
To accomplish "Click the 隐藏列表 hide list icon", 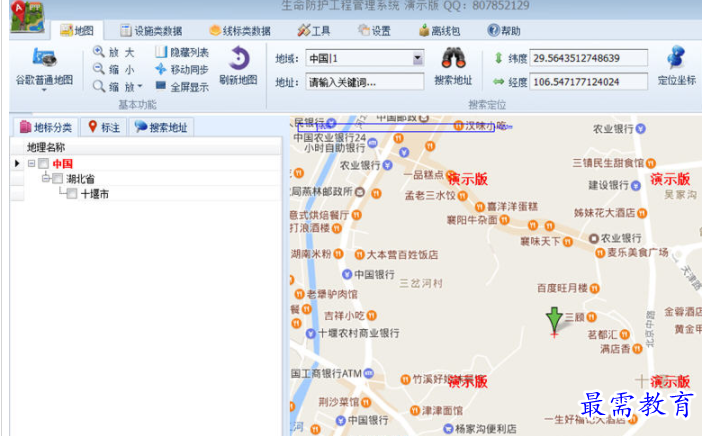I will pos(160,52).
